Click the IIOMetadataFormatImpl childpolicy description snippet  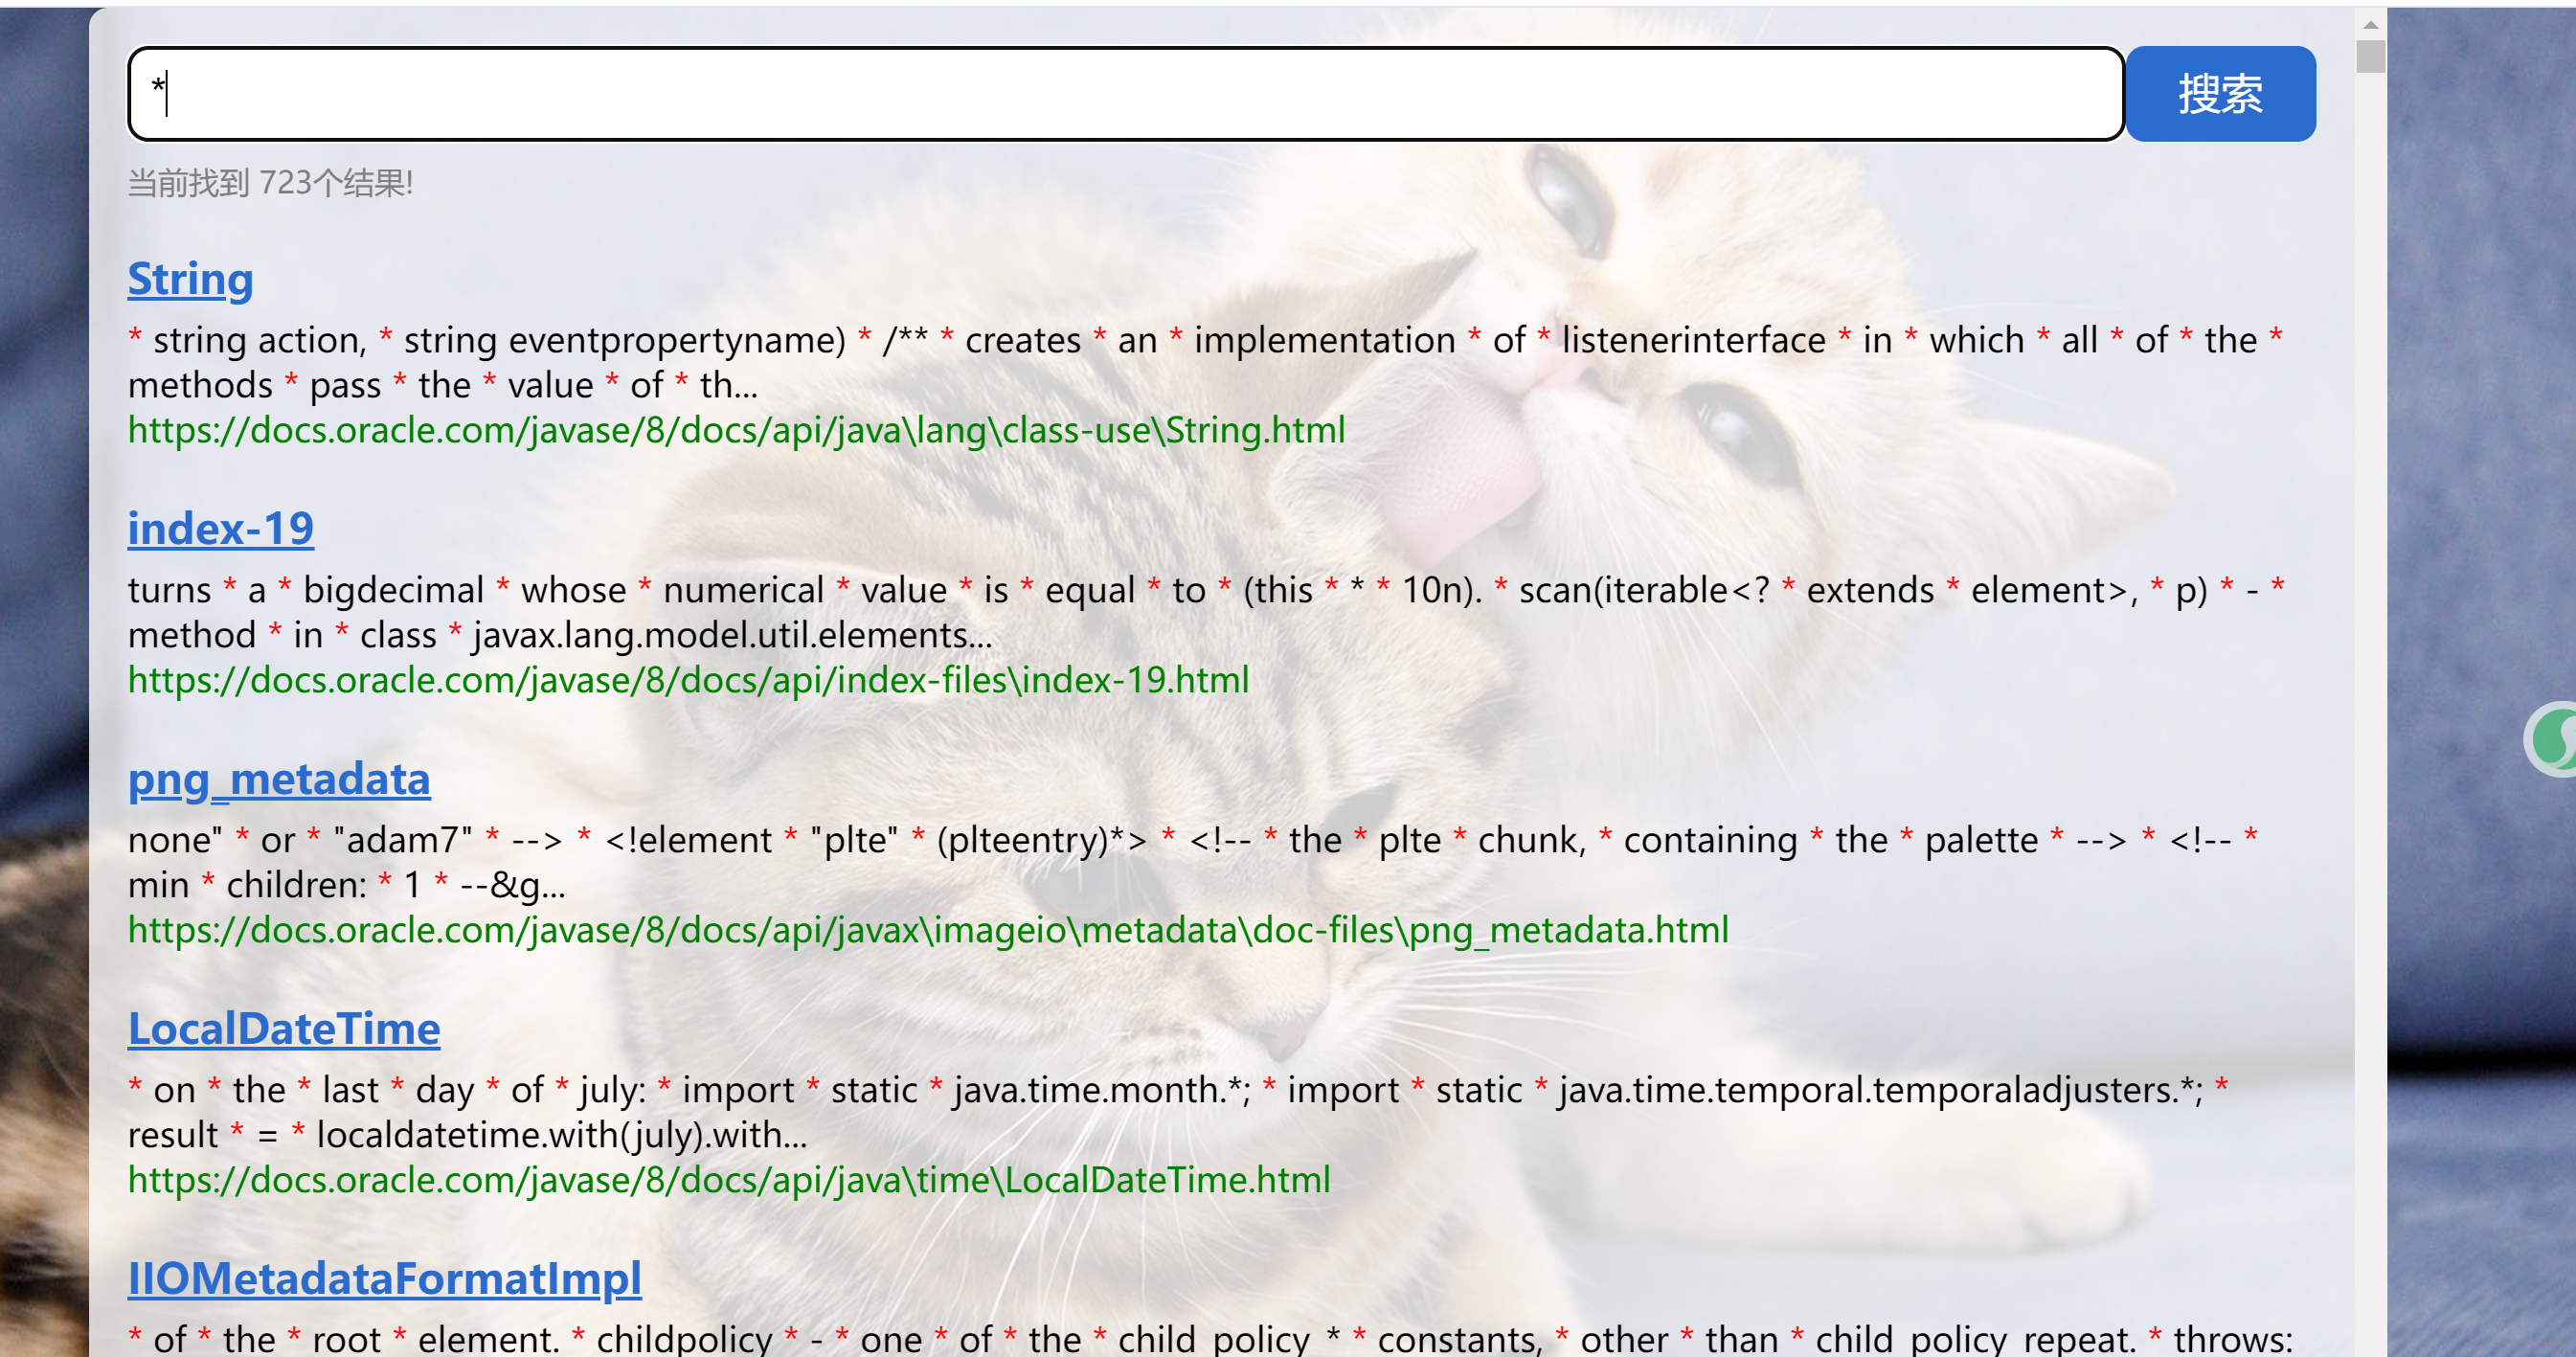click(1210, 1338)
